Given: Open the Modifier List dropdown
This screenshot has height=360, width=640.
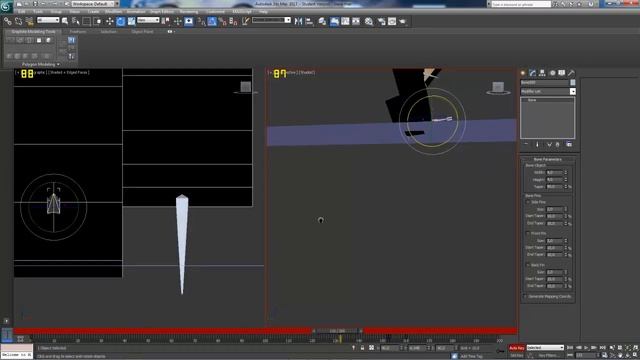Looking at the screenshot, I should (548, 91).
